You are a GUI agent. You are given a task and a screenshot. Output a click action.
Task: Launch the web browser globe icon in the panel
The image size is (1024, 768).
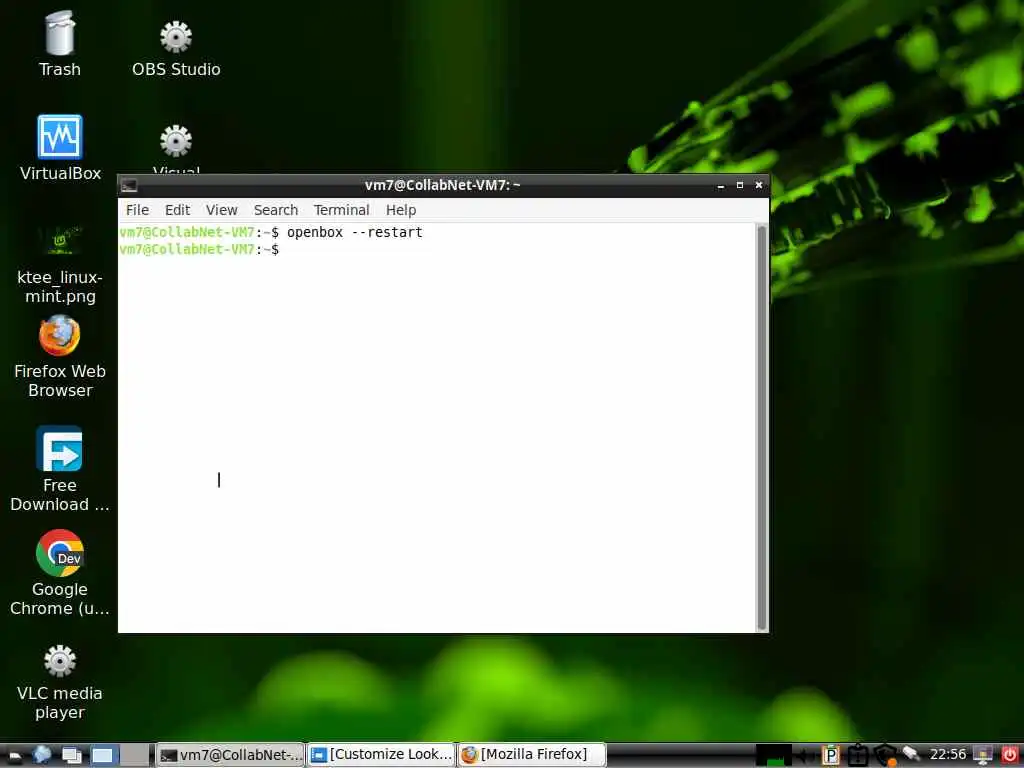42,755
